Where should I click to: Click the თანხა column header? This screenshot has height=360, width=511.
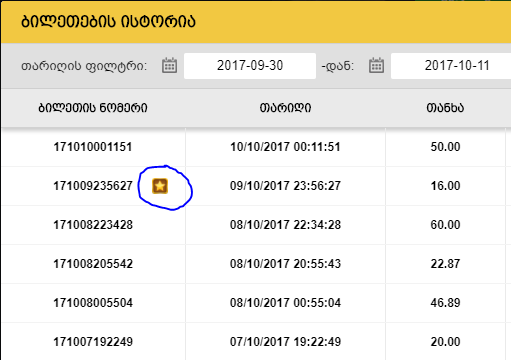(445, 108)
